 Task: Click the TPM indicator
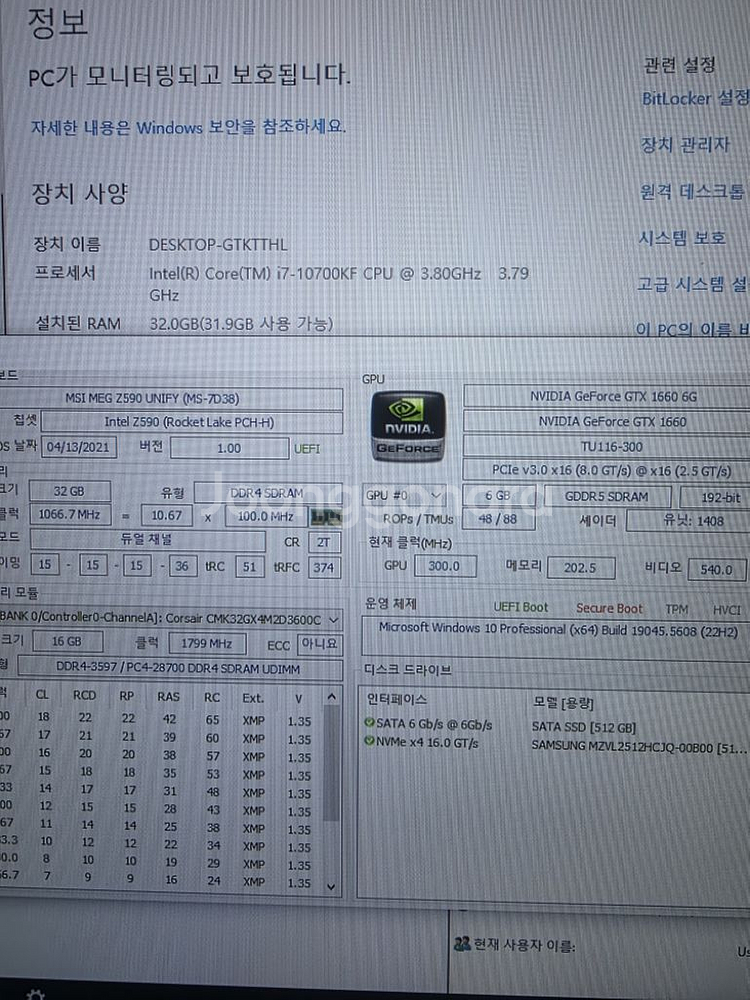pos(677,610)
